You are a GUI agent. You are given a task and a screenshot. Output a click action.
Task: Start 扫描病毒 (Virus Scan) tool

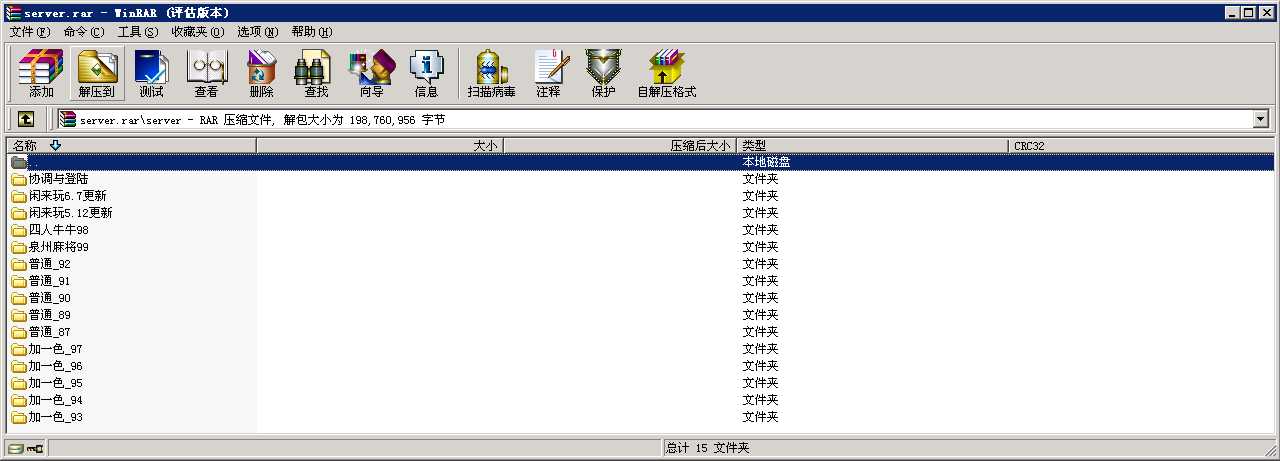[x=491, y=74]
